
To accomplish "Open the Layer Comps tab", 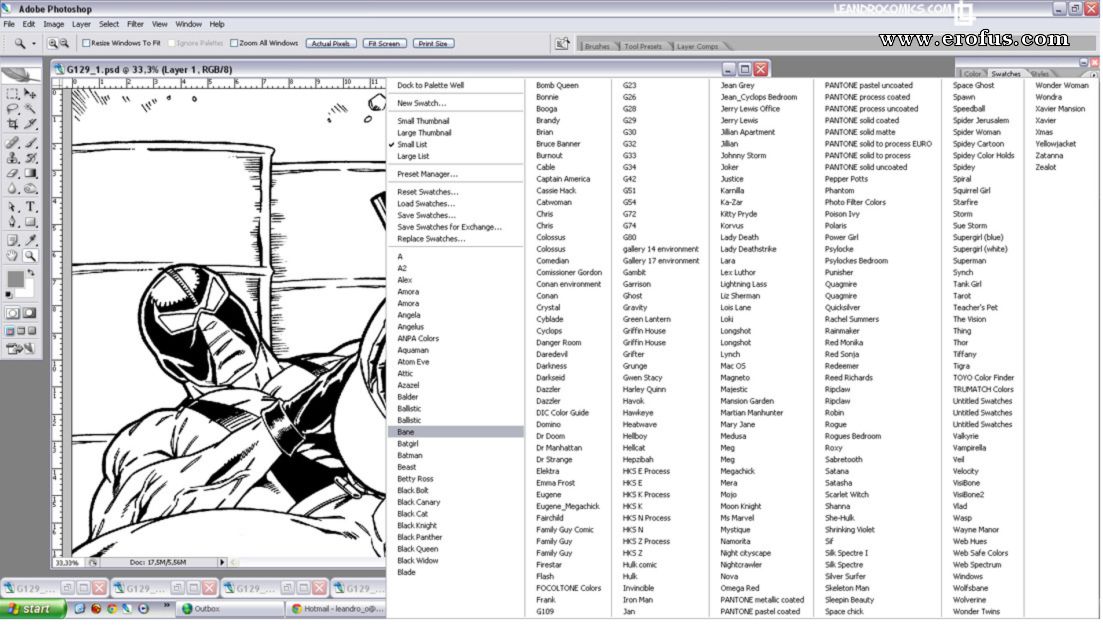I will point(697,46).
